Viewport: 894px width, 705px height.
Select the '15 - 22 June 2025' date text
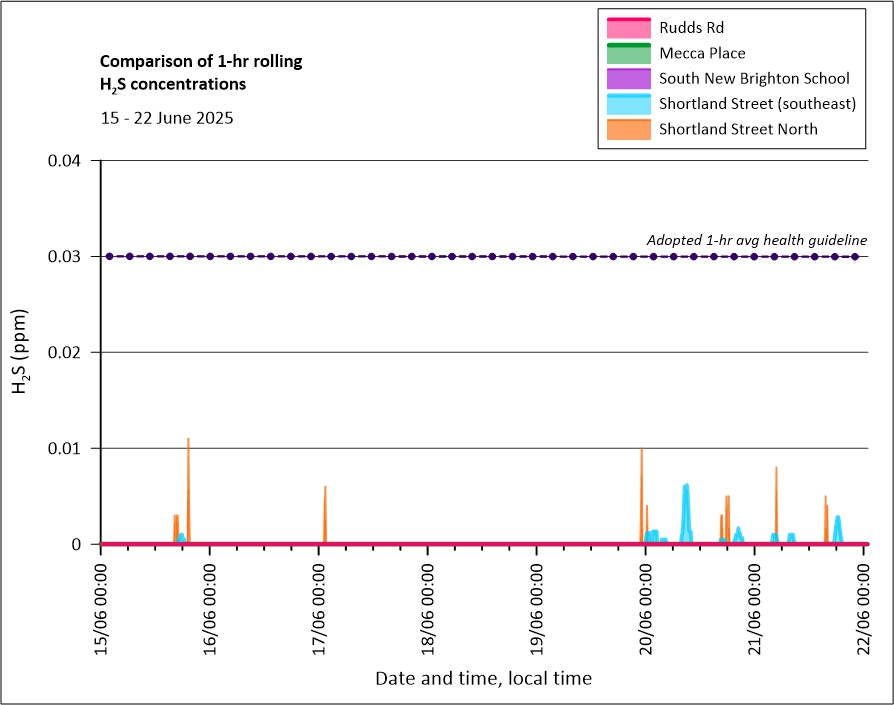pyautogui.click(x=167, y=118)
